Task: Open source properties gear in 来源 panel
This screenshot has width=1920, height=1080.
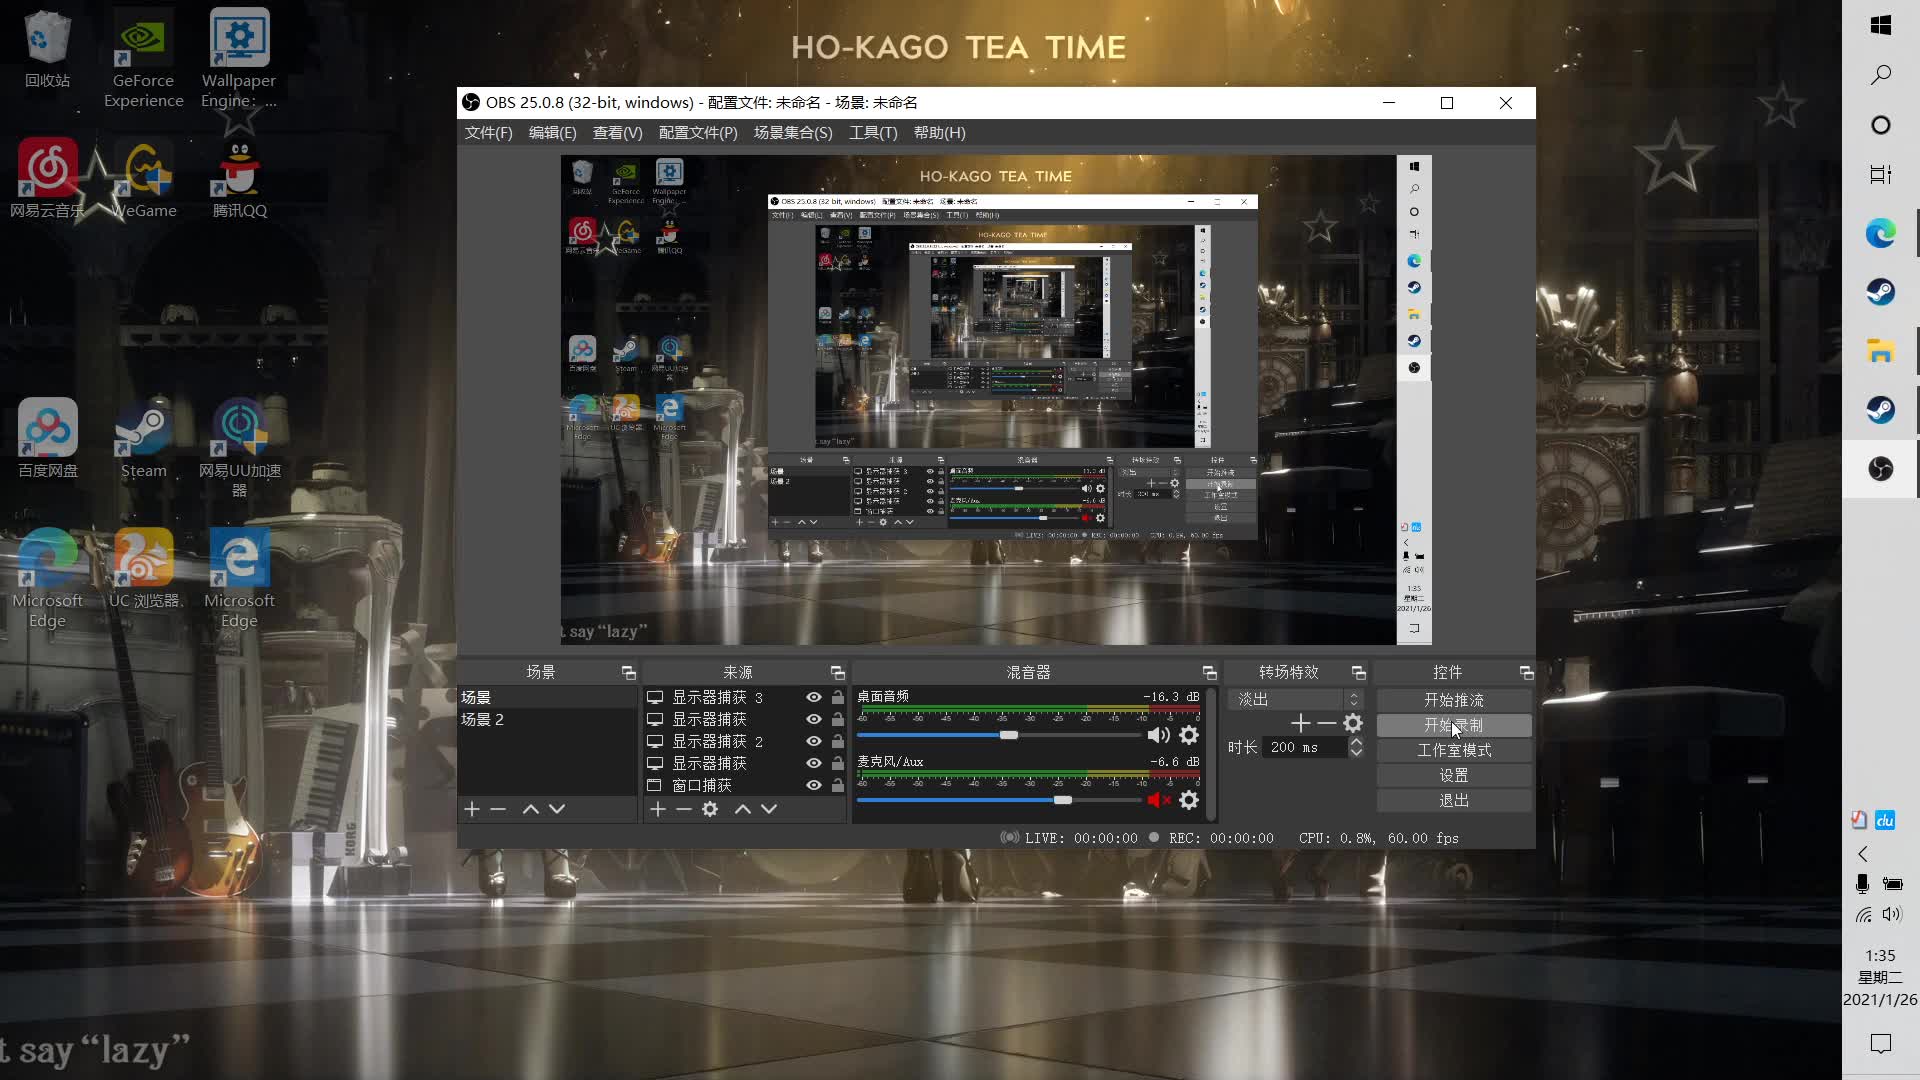Action: coord(710,809)
